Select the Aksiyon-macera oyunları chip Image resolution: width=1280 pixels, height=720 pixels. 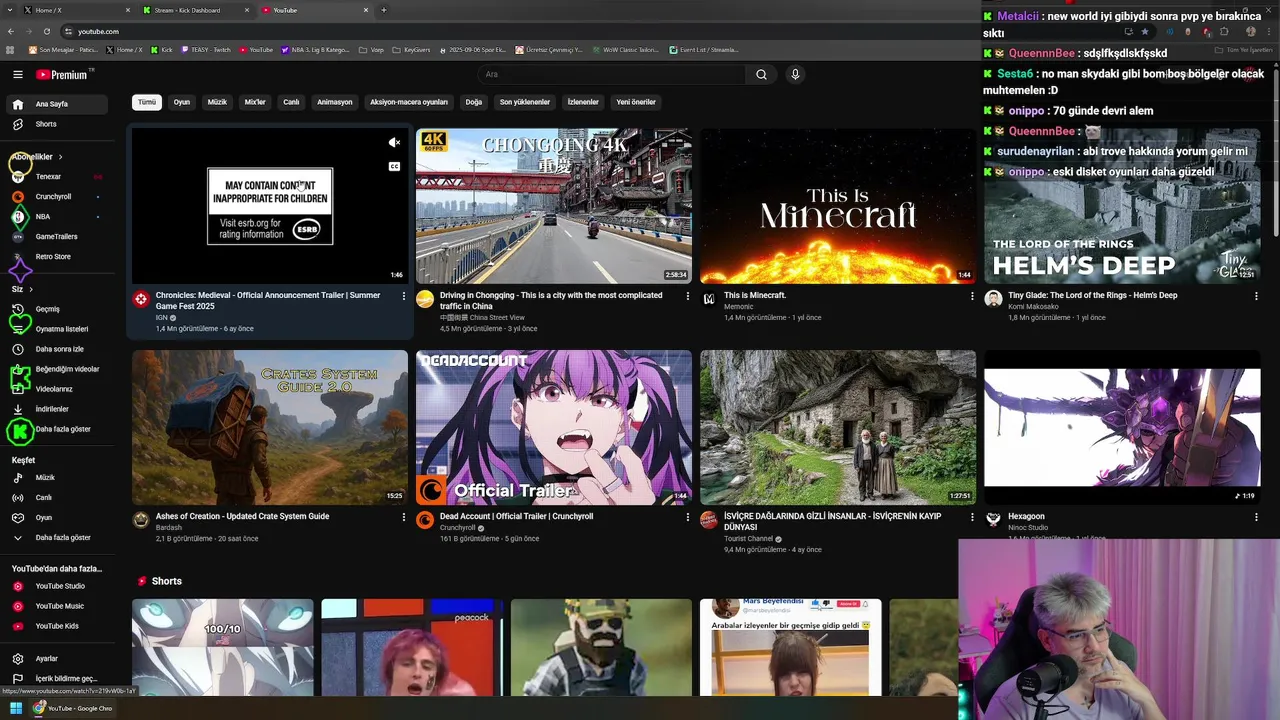click(x=409, y=102)
